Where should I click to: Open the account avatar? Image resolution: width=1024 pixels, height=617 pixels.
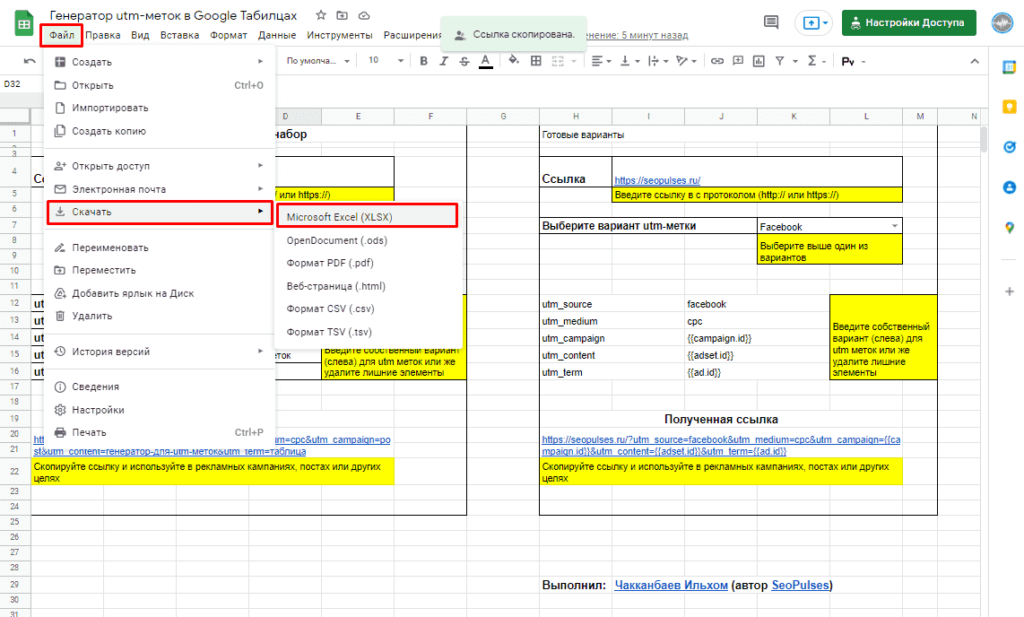(x=1002, y=23)
